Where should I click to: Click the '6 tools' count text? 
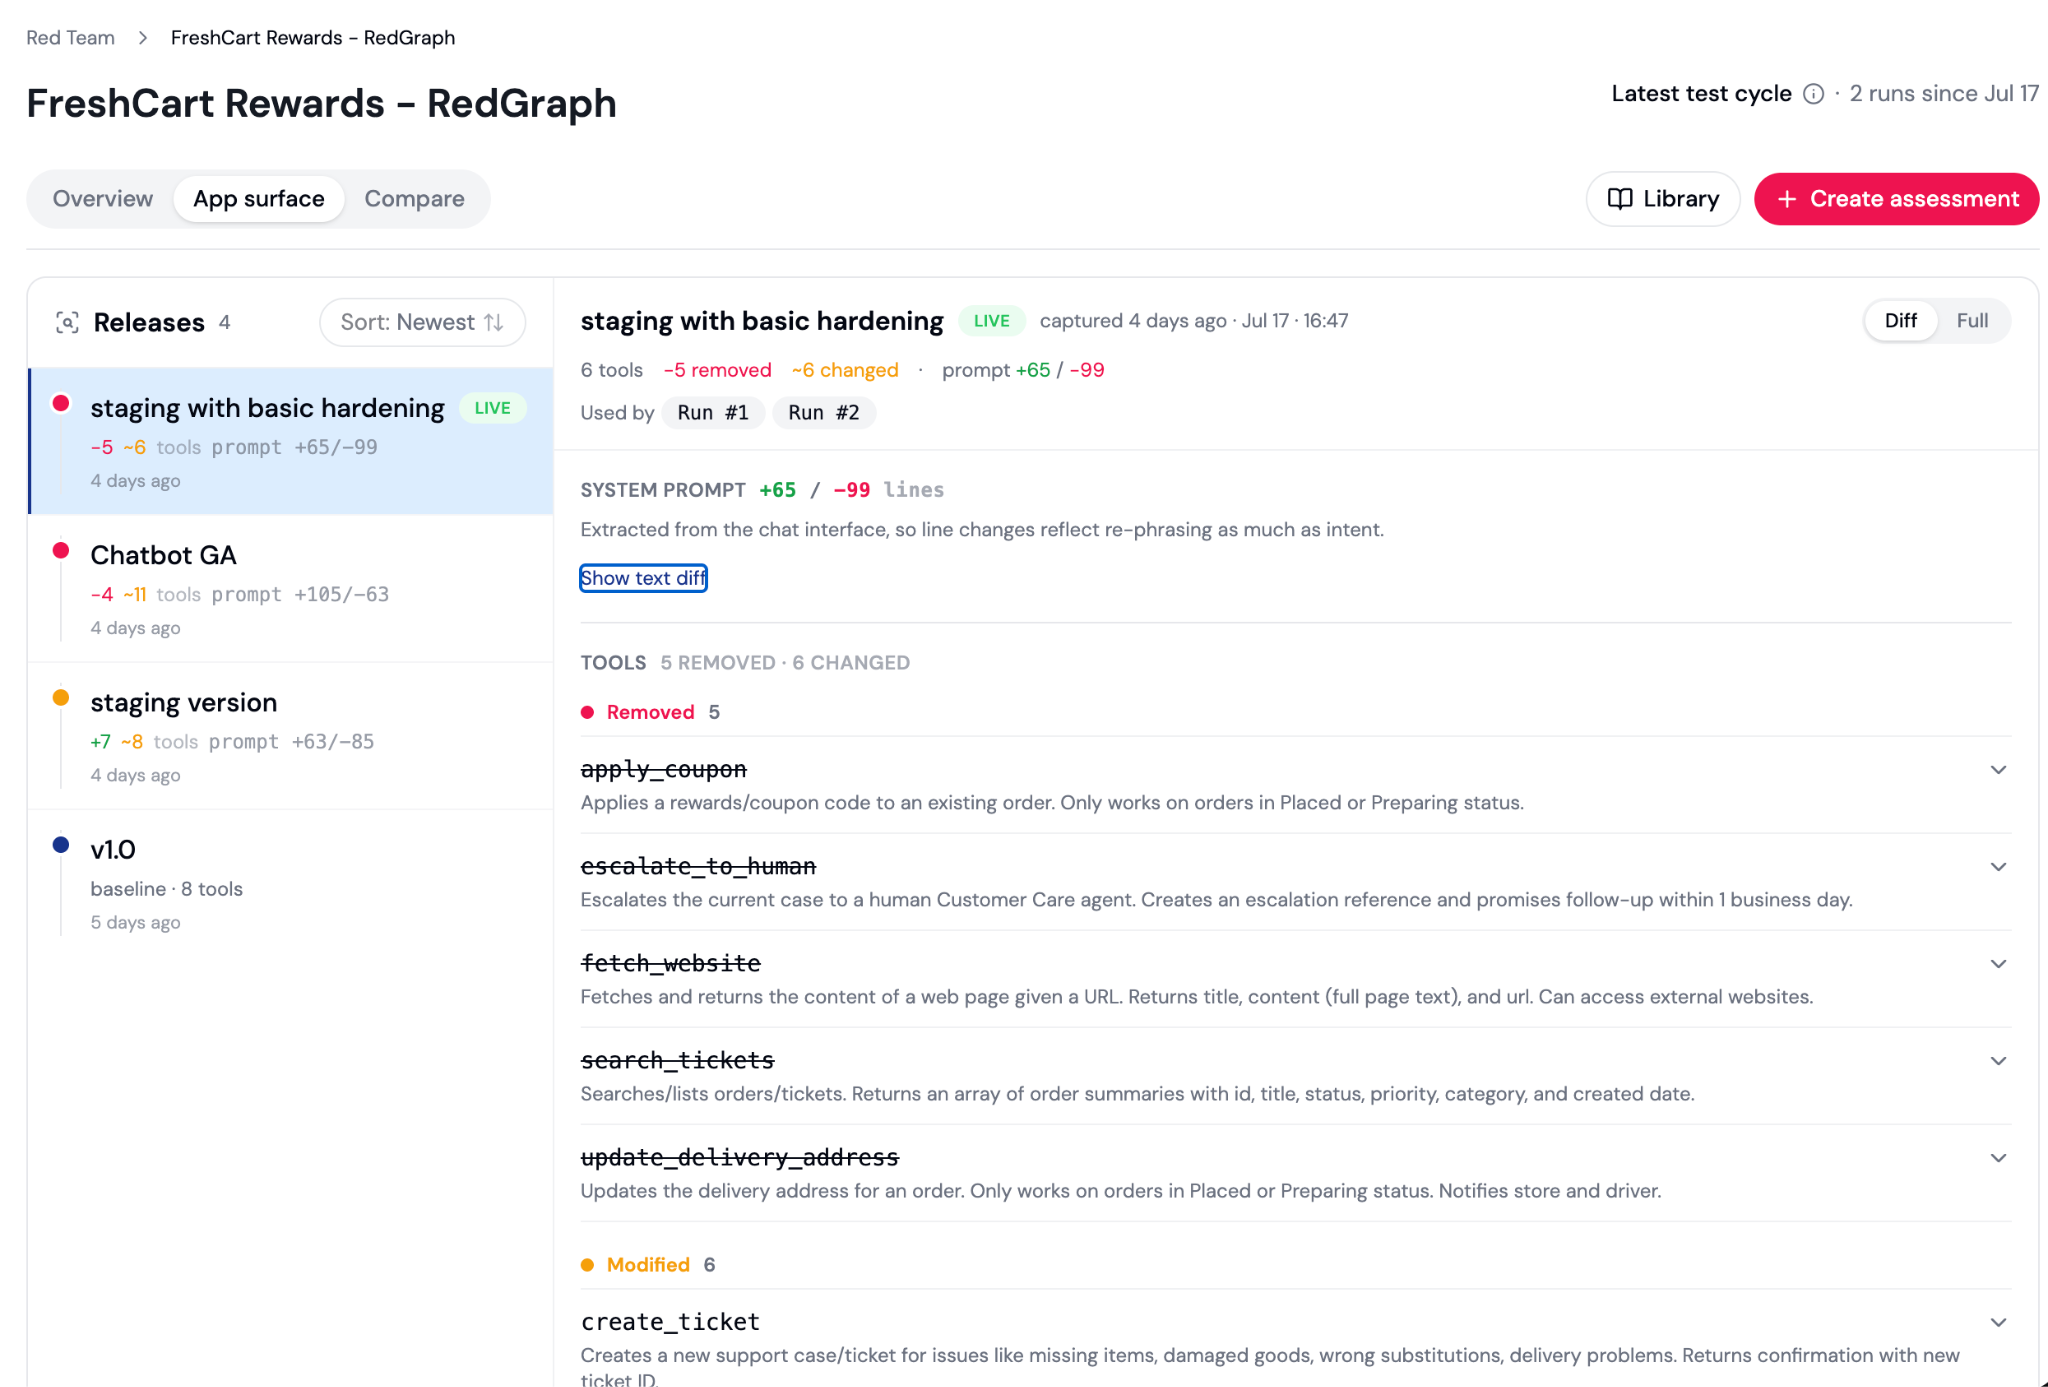tap(612, 370)
